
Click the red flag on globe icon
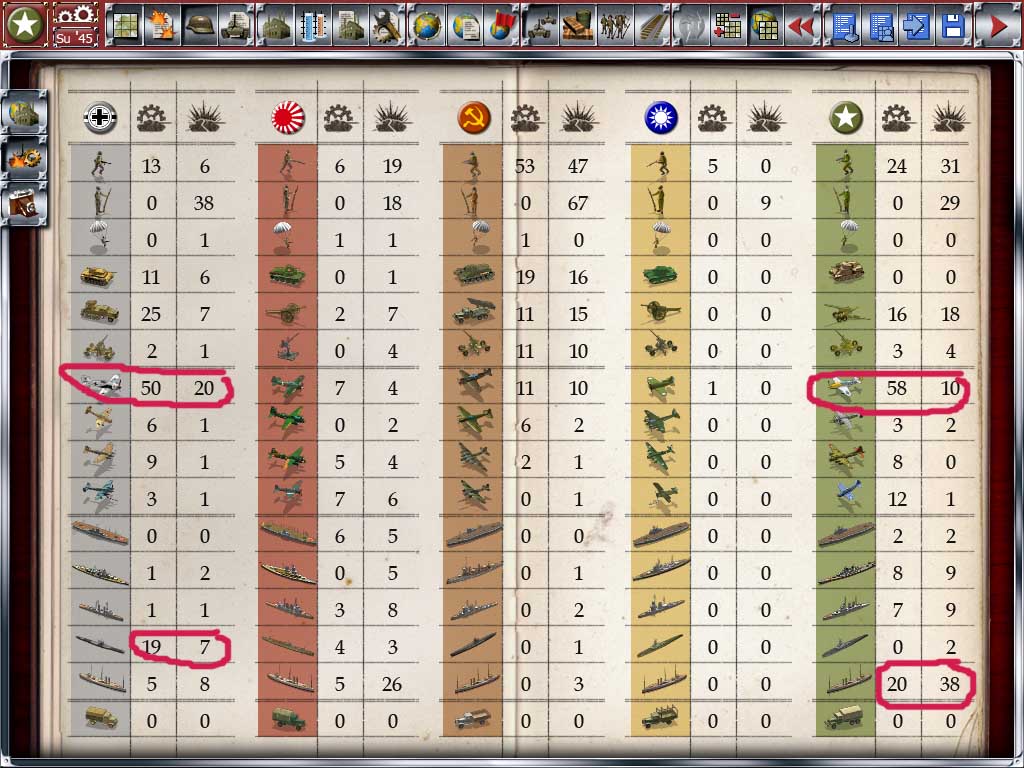point(504,26)
